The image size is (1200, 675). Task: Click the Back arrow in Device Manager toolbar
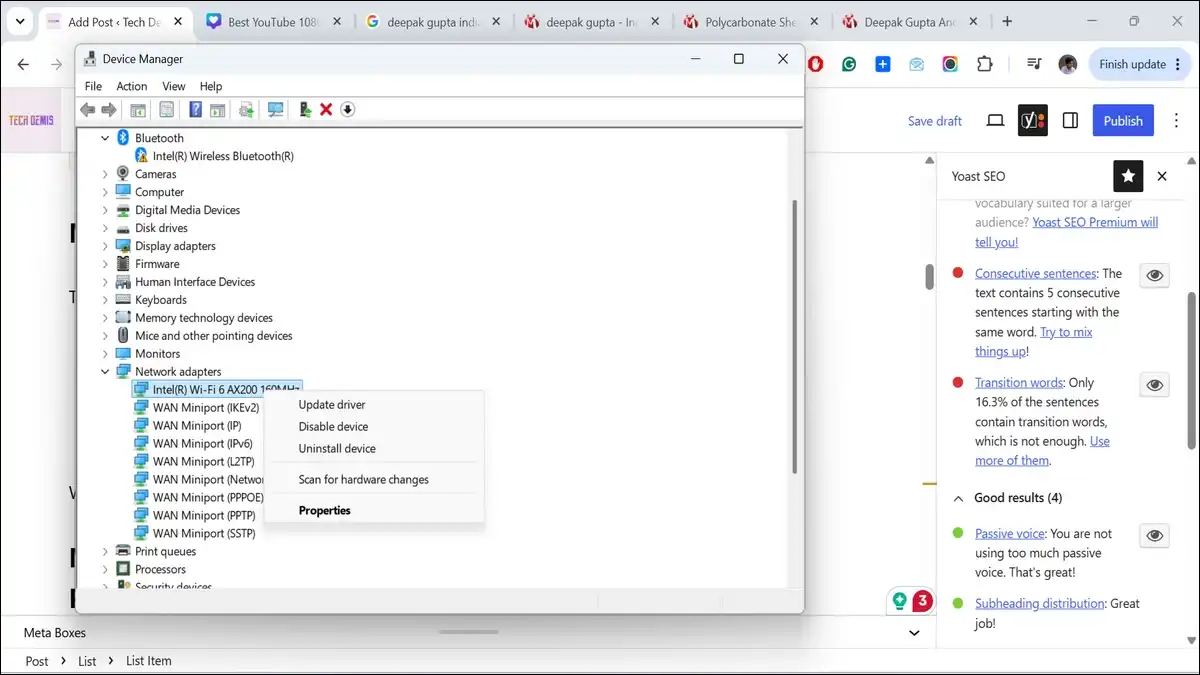(x=88, y=110)
